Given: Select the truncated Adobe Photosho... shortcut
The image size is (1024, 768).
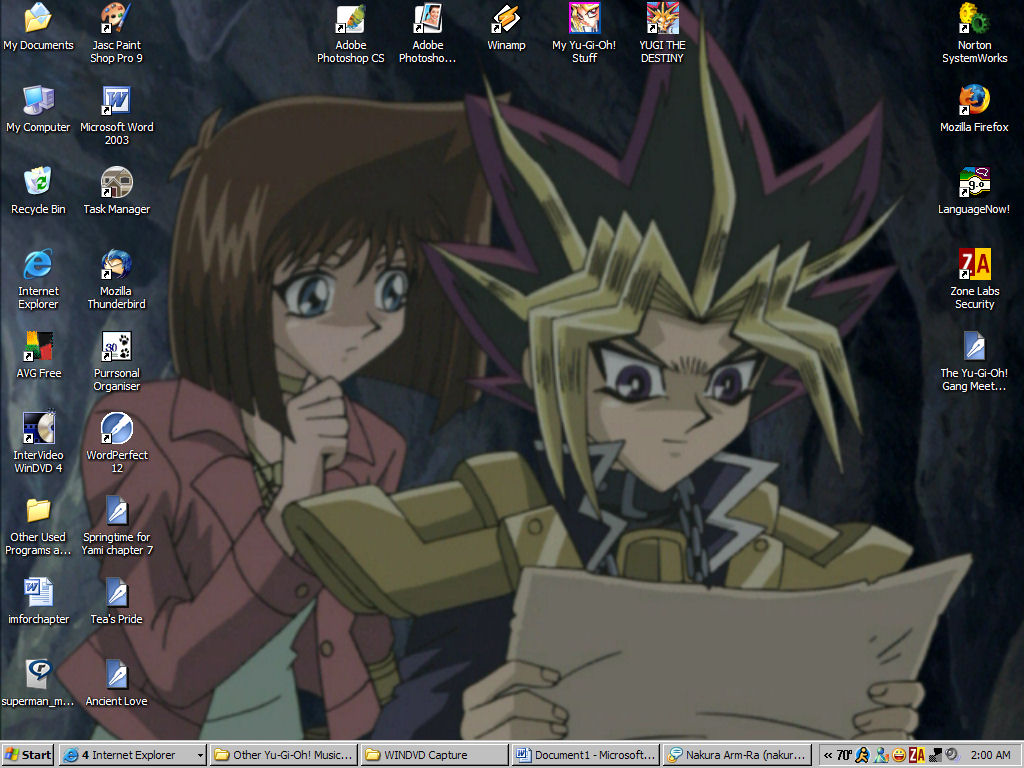Looking at the screenshot, I should (428, 33).
